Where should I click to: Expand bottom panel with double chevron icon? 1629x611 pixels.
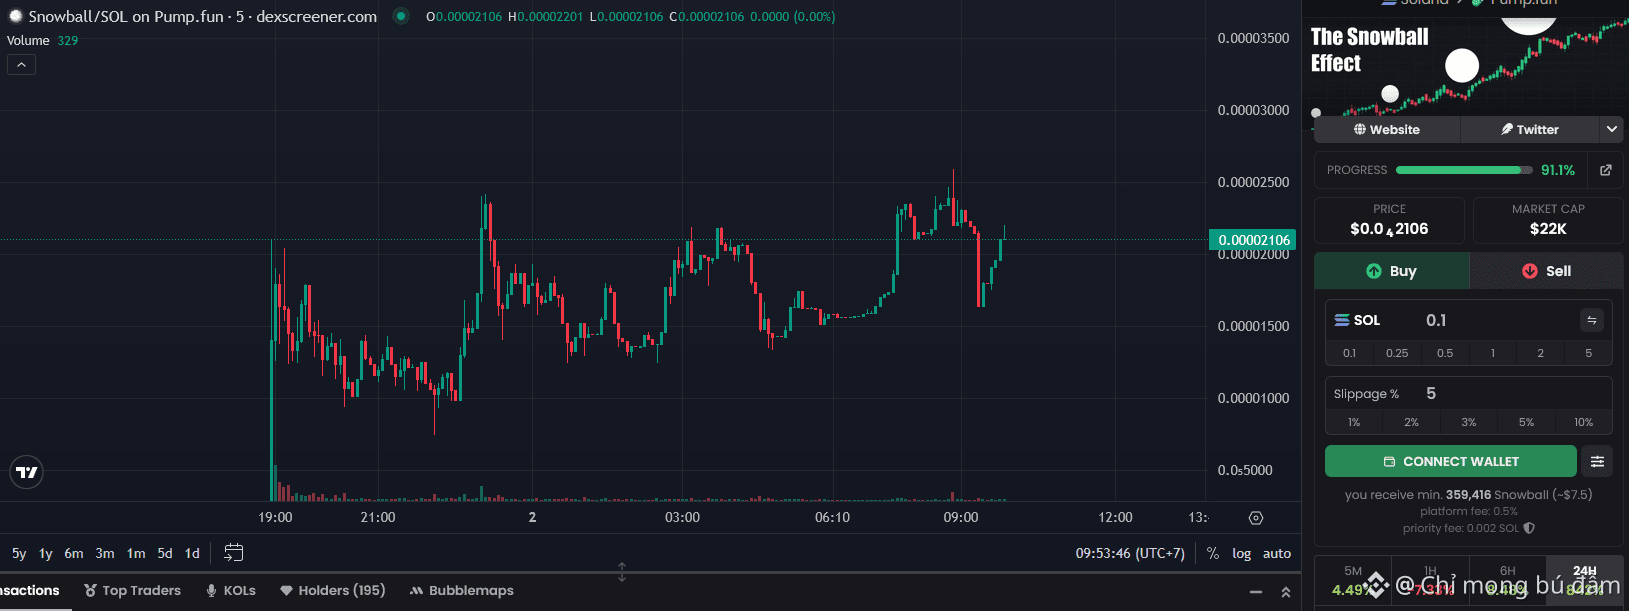tap(1286, 592)
